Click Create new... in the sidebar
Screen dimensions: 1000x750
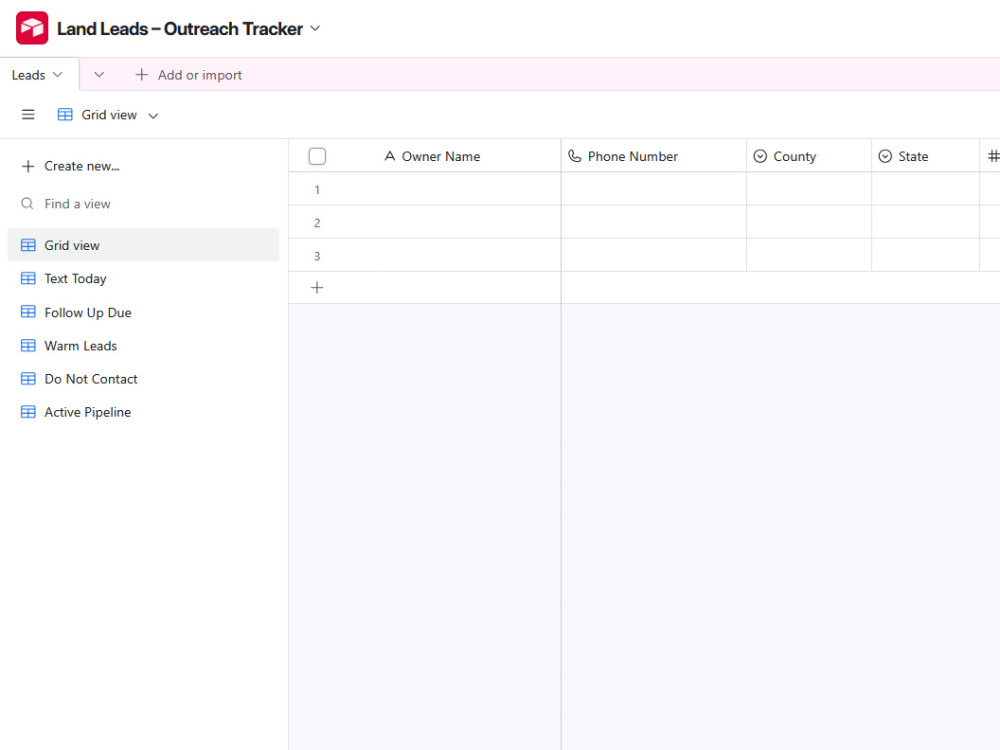point(82,166)
